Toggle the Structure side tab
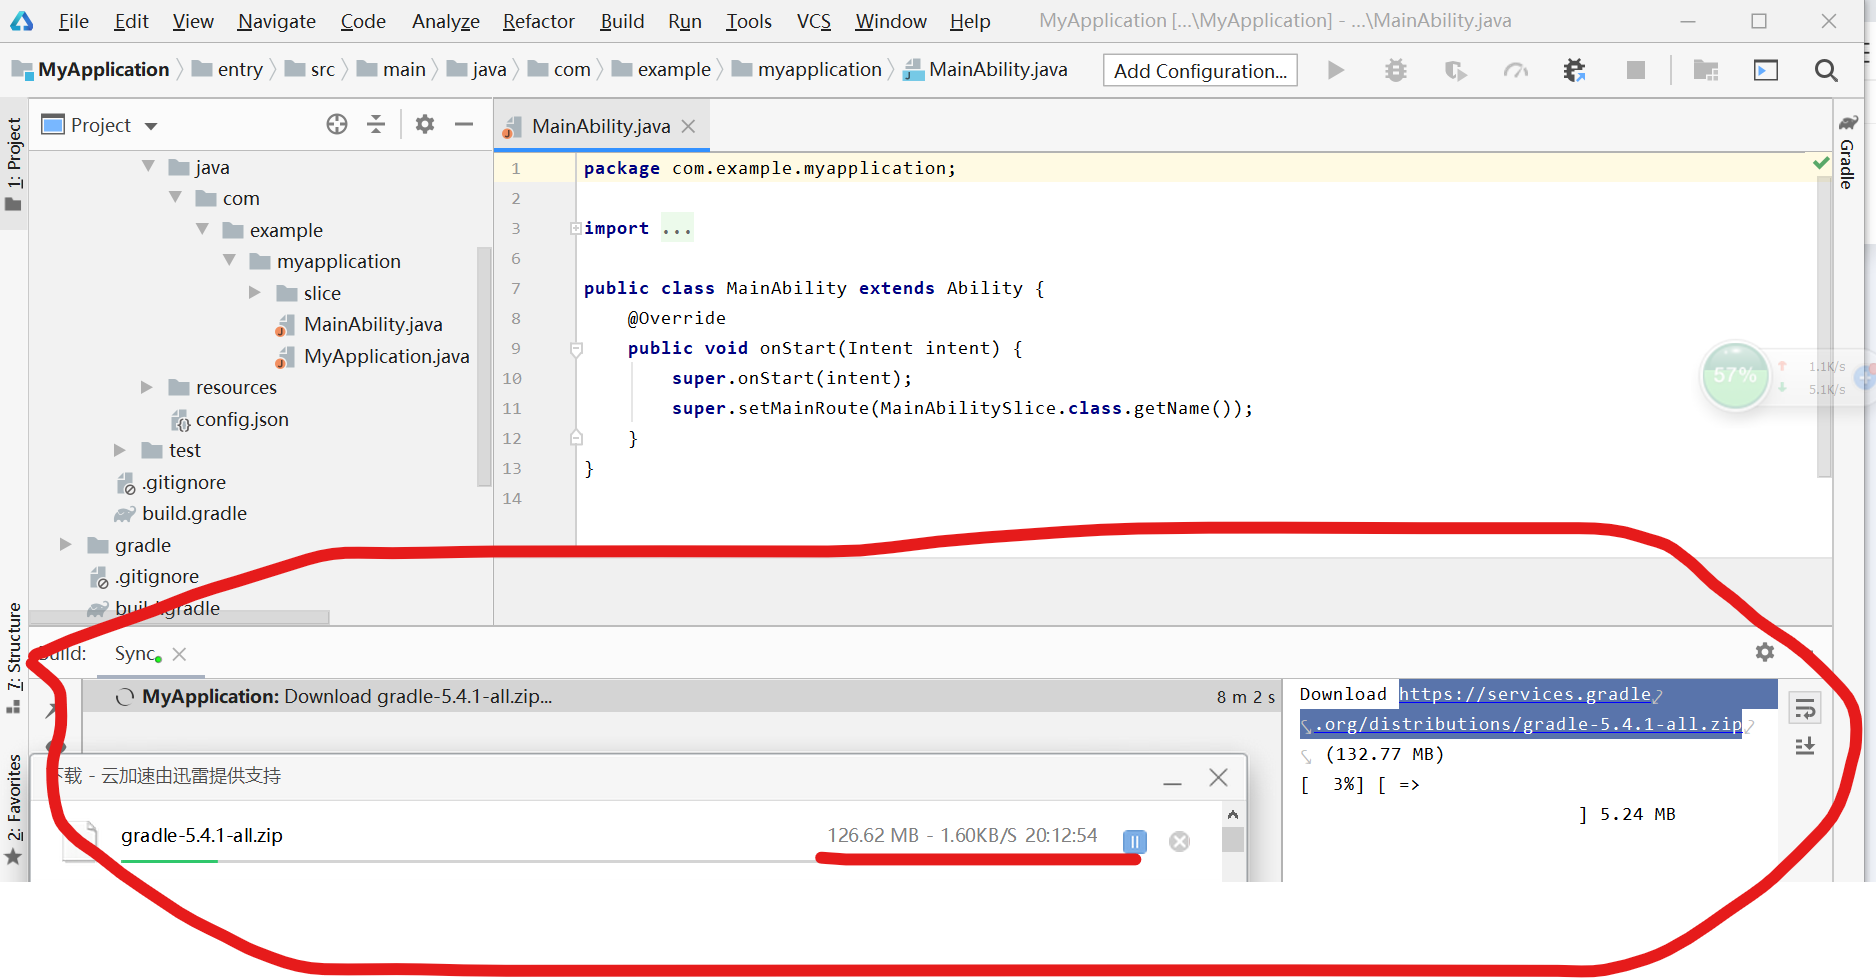 point(14,657)
